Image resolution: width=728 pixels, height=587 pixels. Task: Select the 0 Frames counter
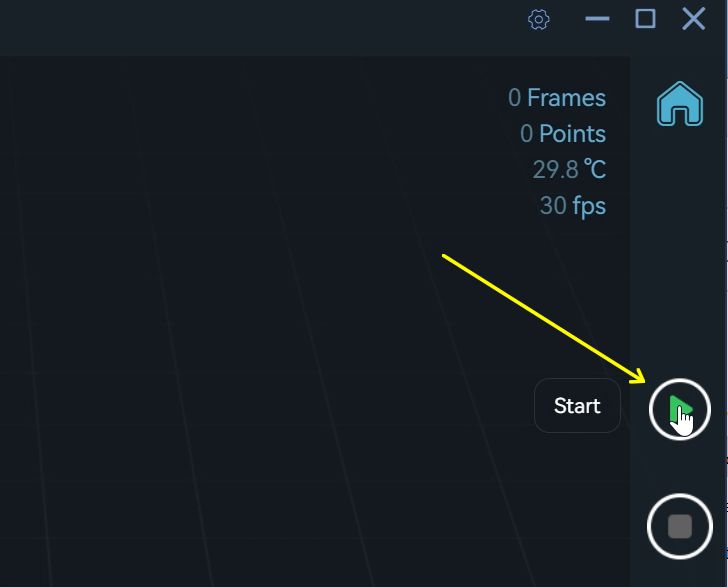click(557, 98)
